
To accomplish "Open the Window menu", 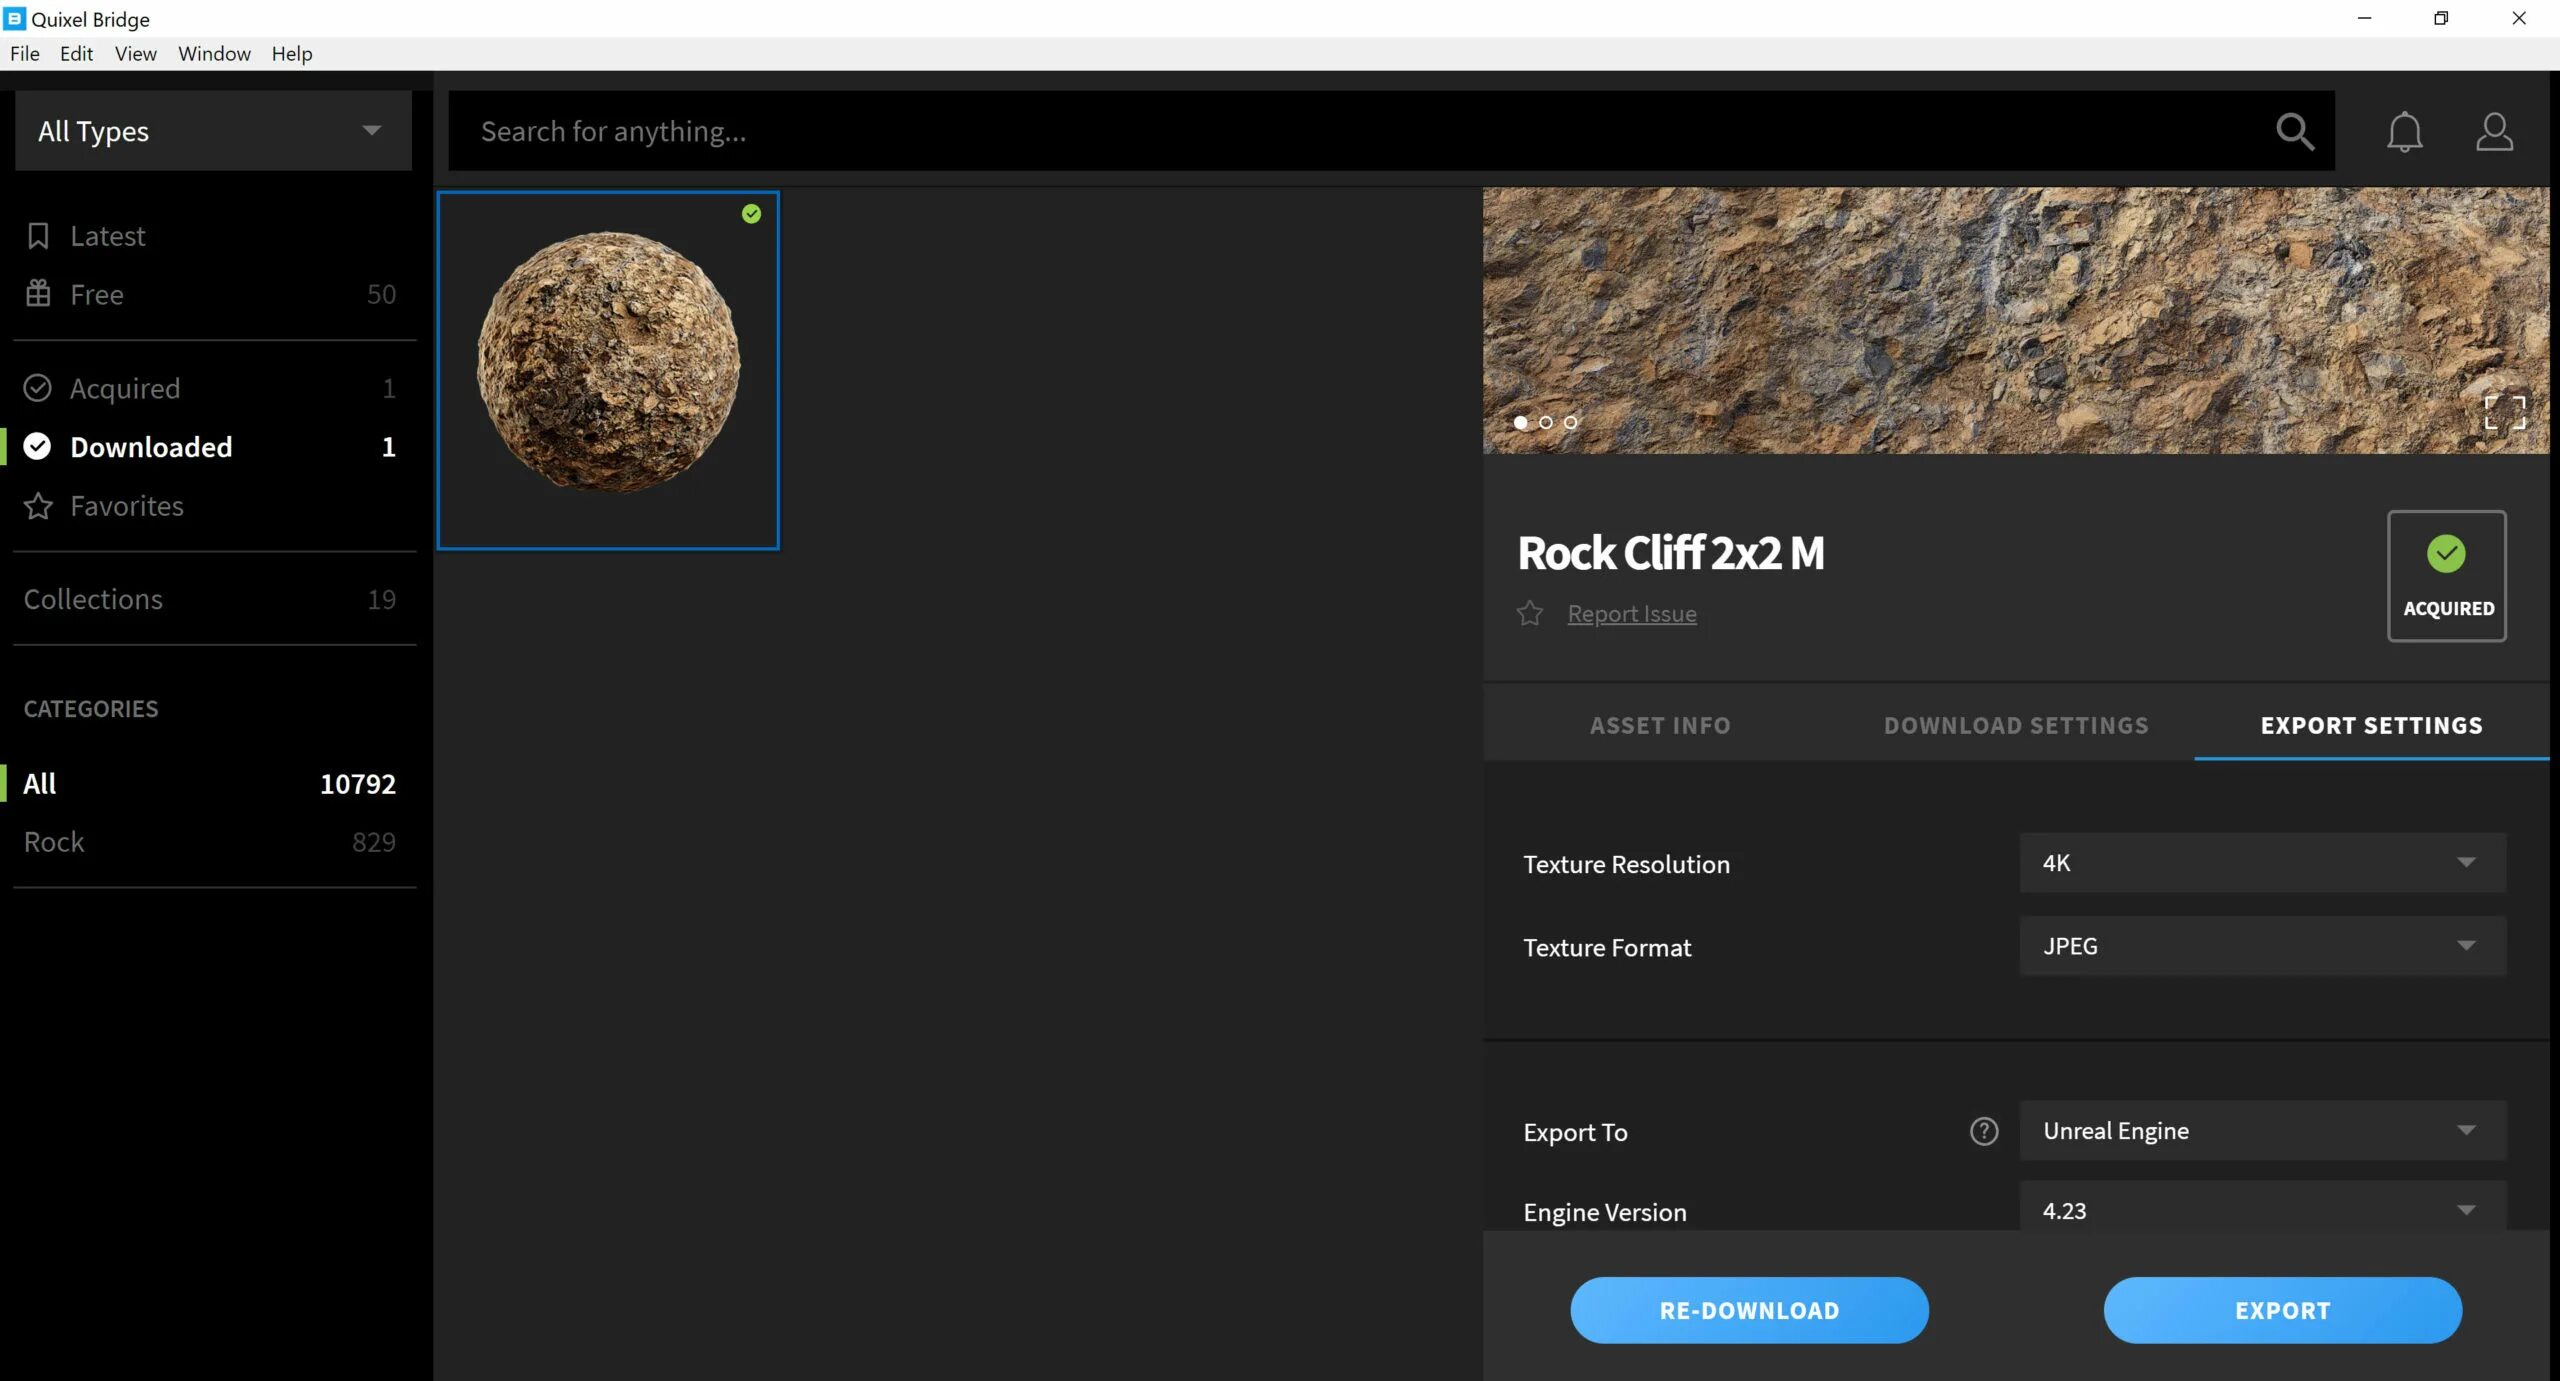I will click(x=214, y=54).
